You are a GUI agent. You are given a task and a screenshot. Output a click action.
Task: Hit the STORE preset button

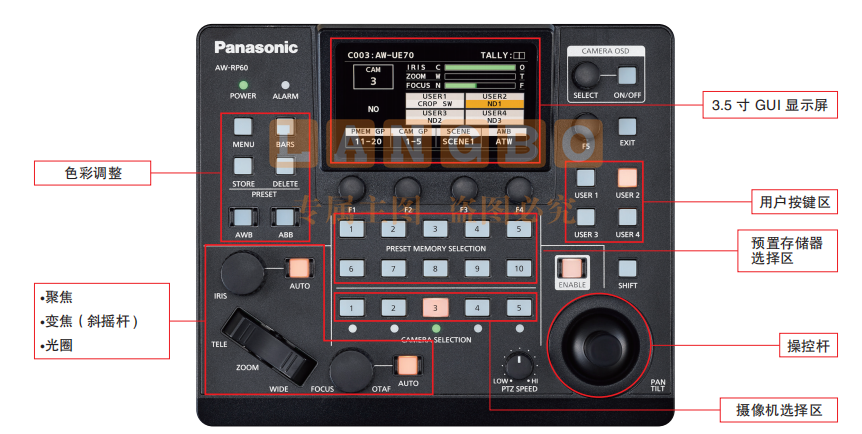click(x=242, y=166)
